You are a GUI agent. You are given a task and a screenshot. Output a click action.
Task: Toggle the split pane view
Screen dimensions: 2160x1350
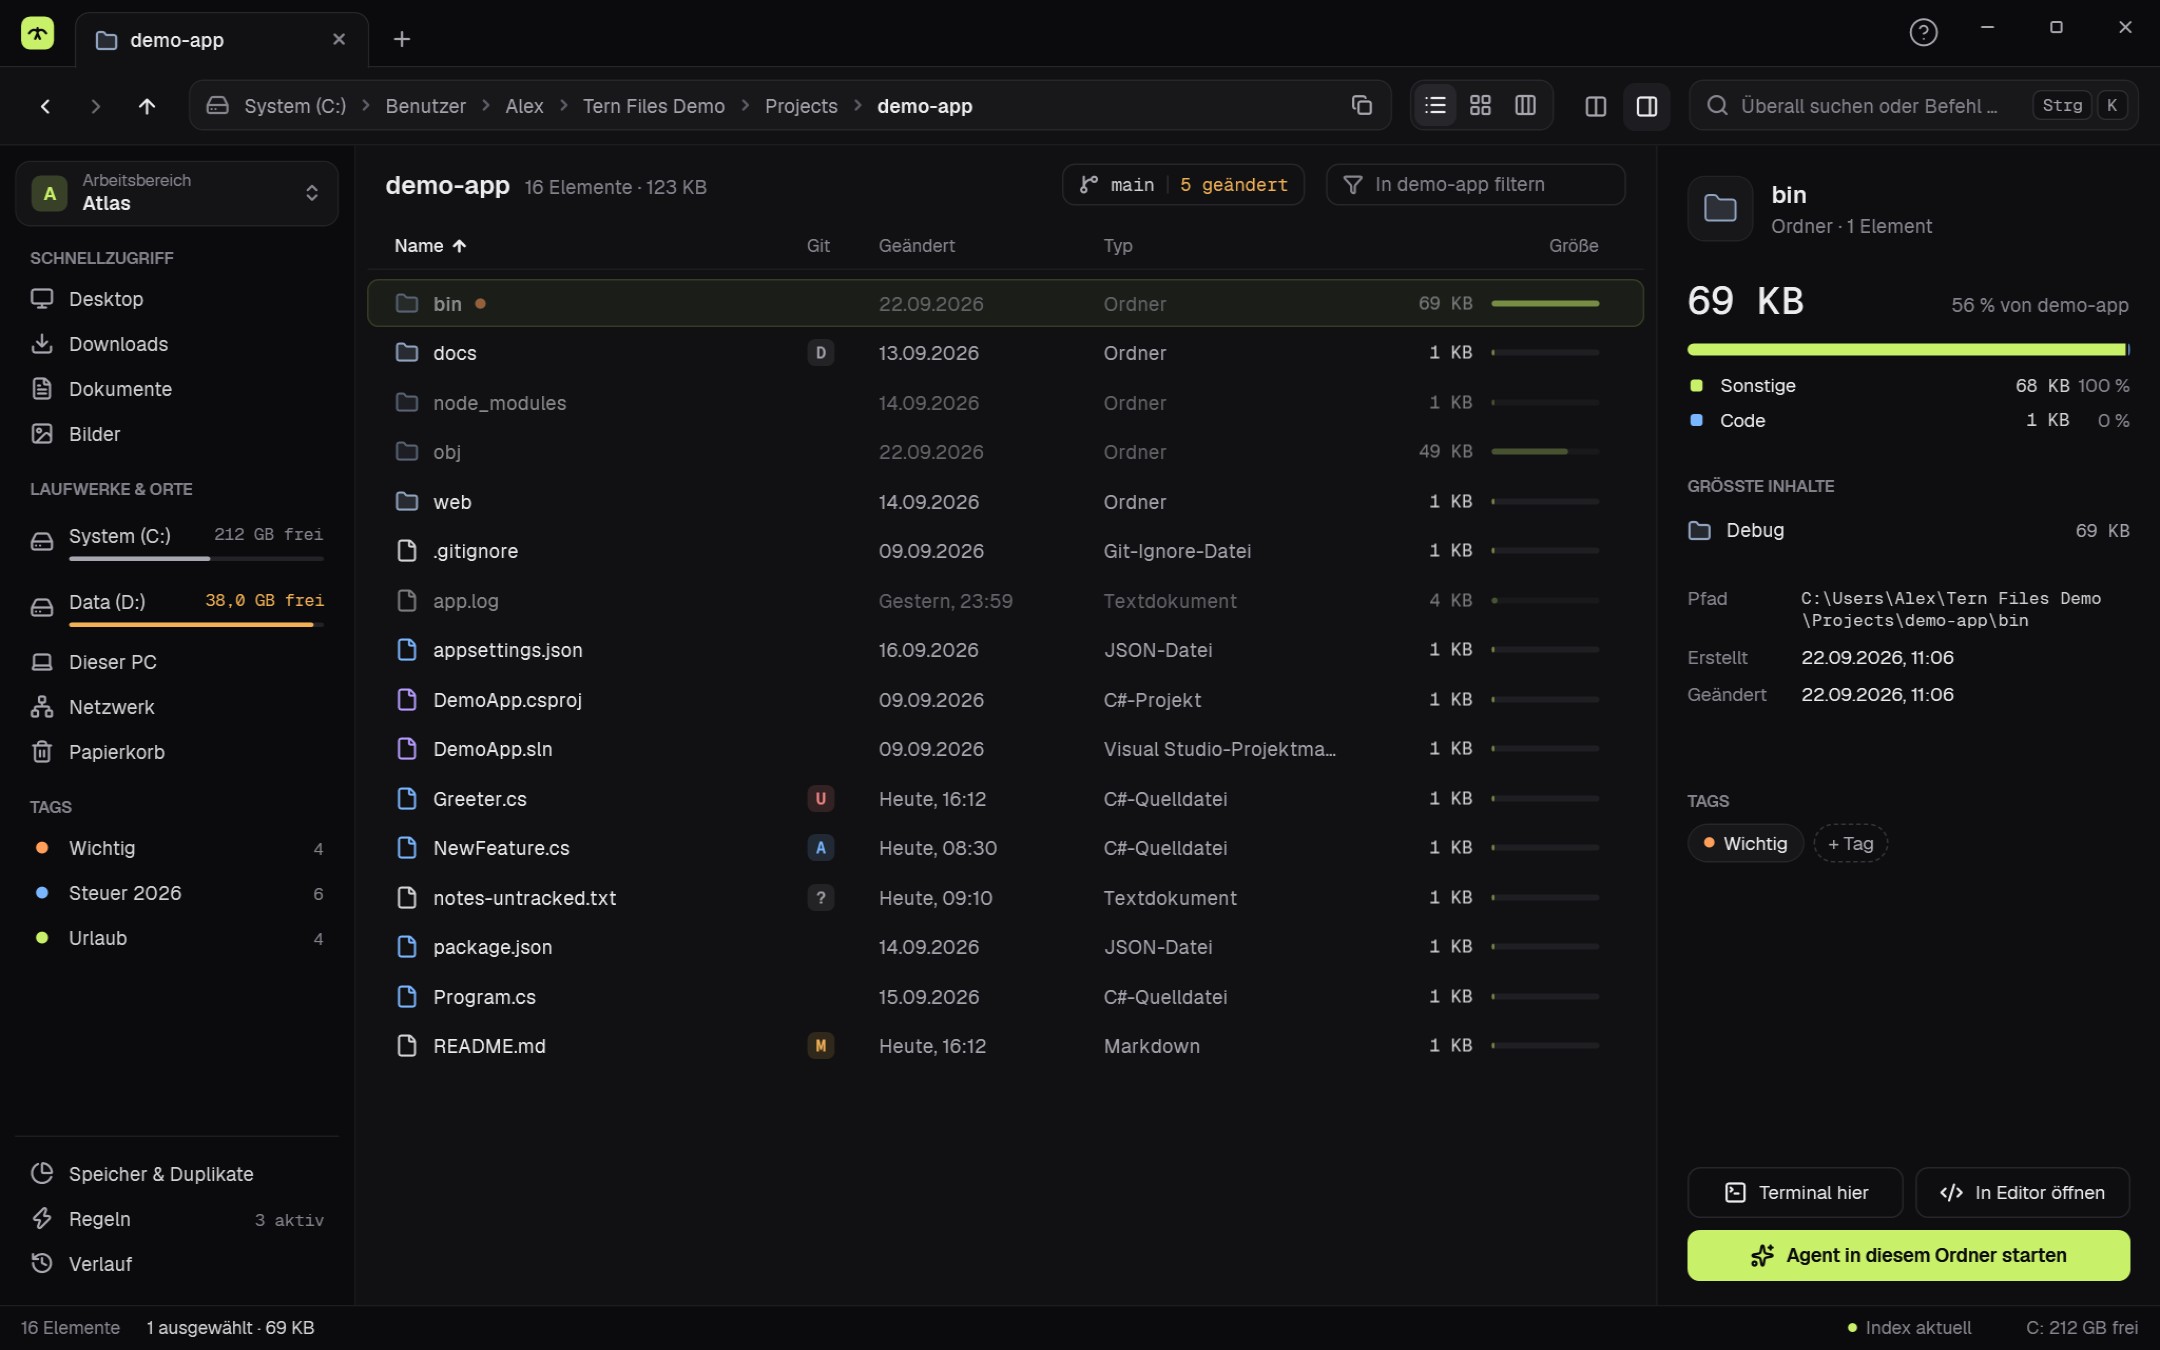tap(1596, 106)
